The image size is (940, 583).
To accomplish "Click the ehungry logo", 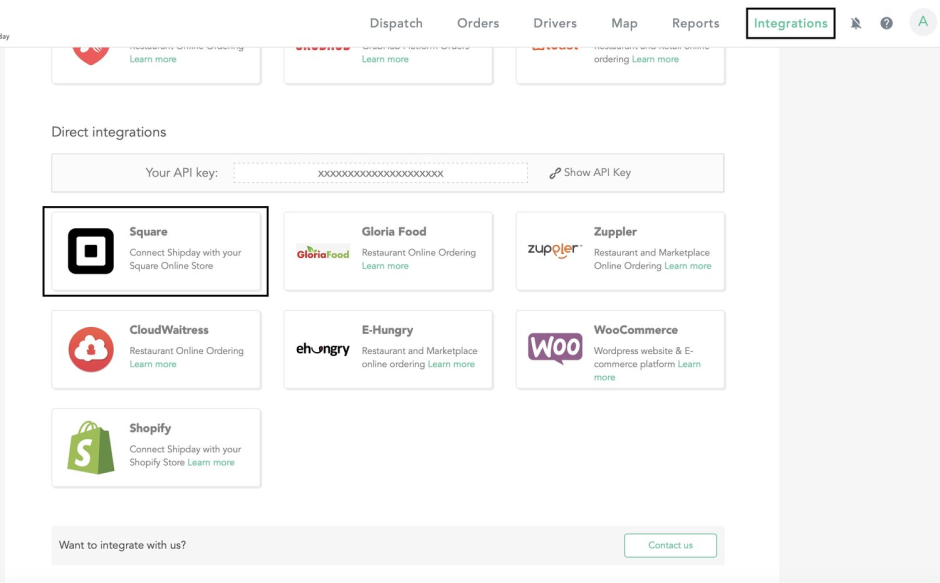I will point(323,348).
